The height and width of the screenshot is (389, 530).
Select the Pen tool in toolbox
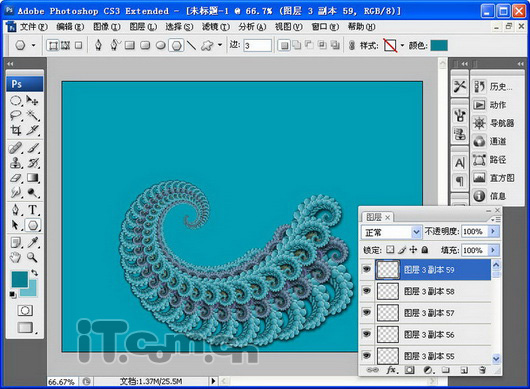tap(15, 210)
